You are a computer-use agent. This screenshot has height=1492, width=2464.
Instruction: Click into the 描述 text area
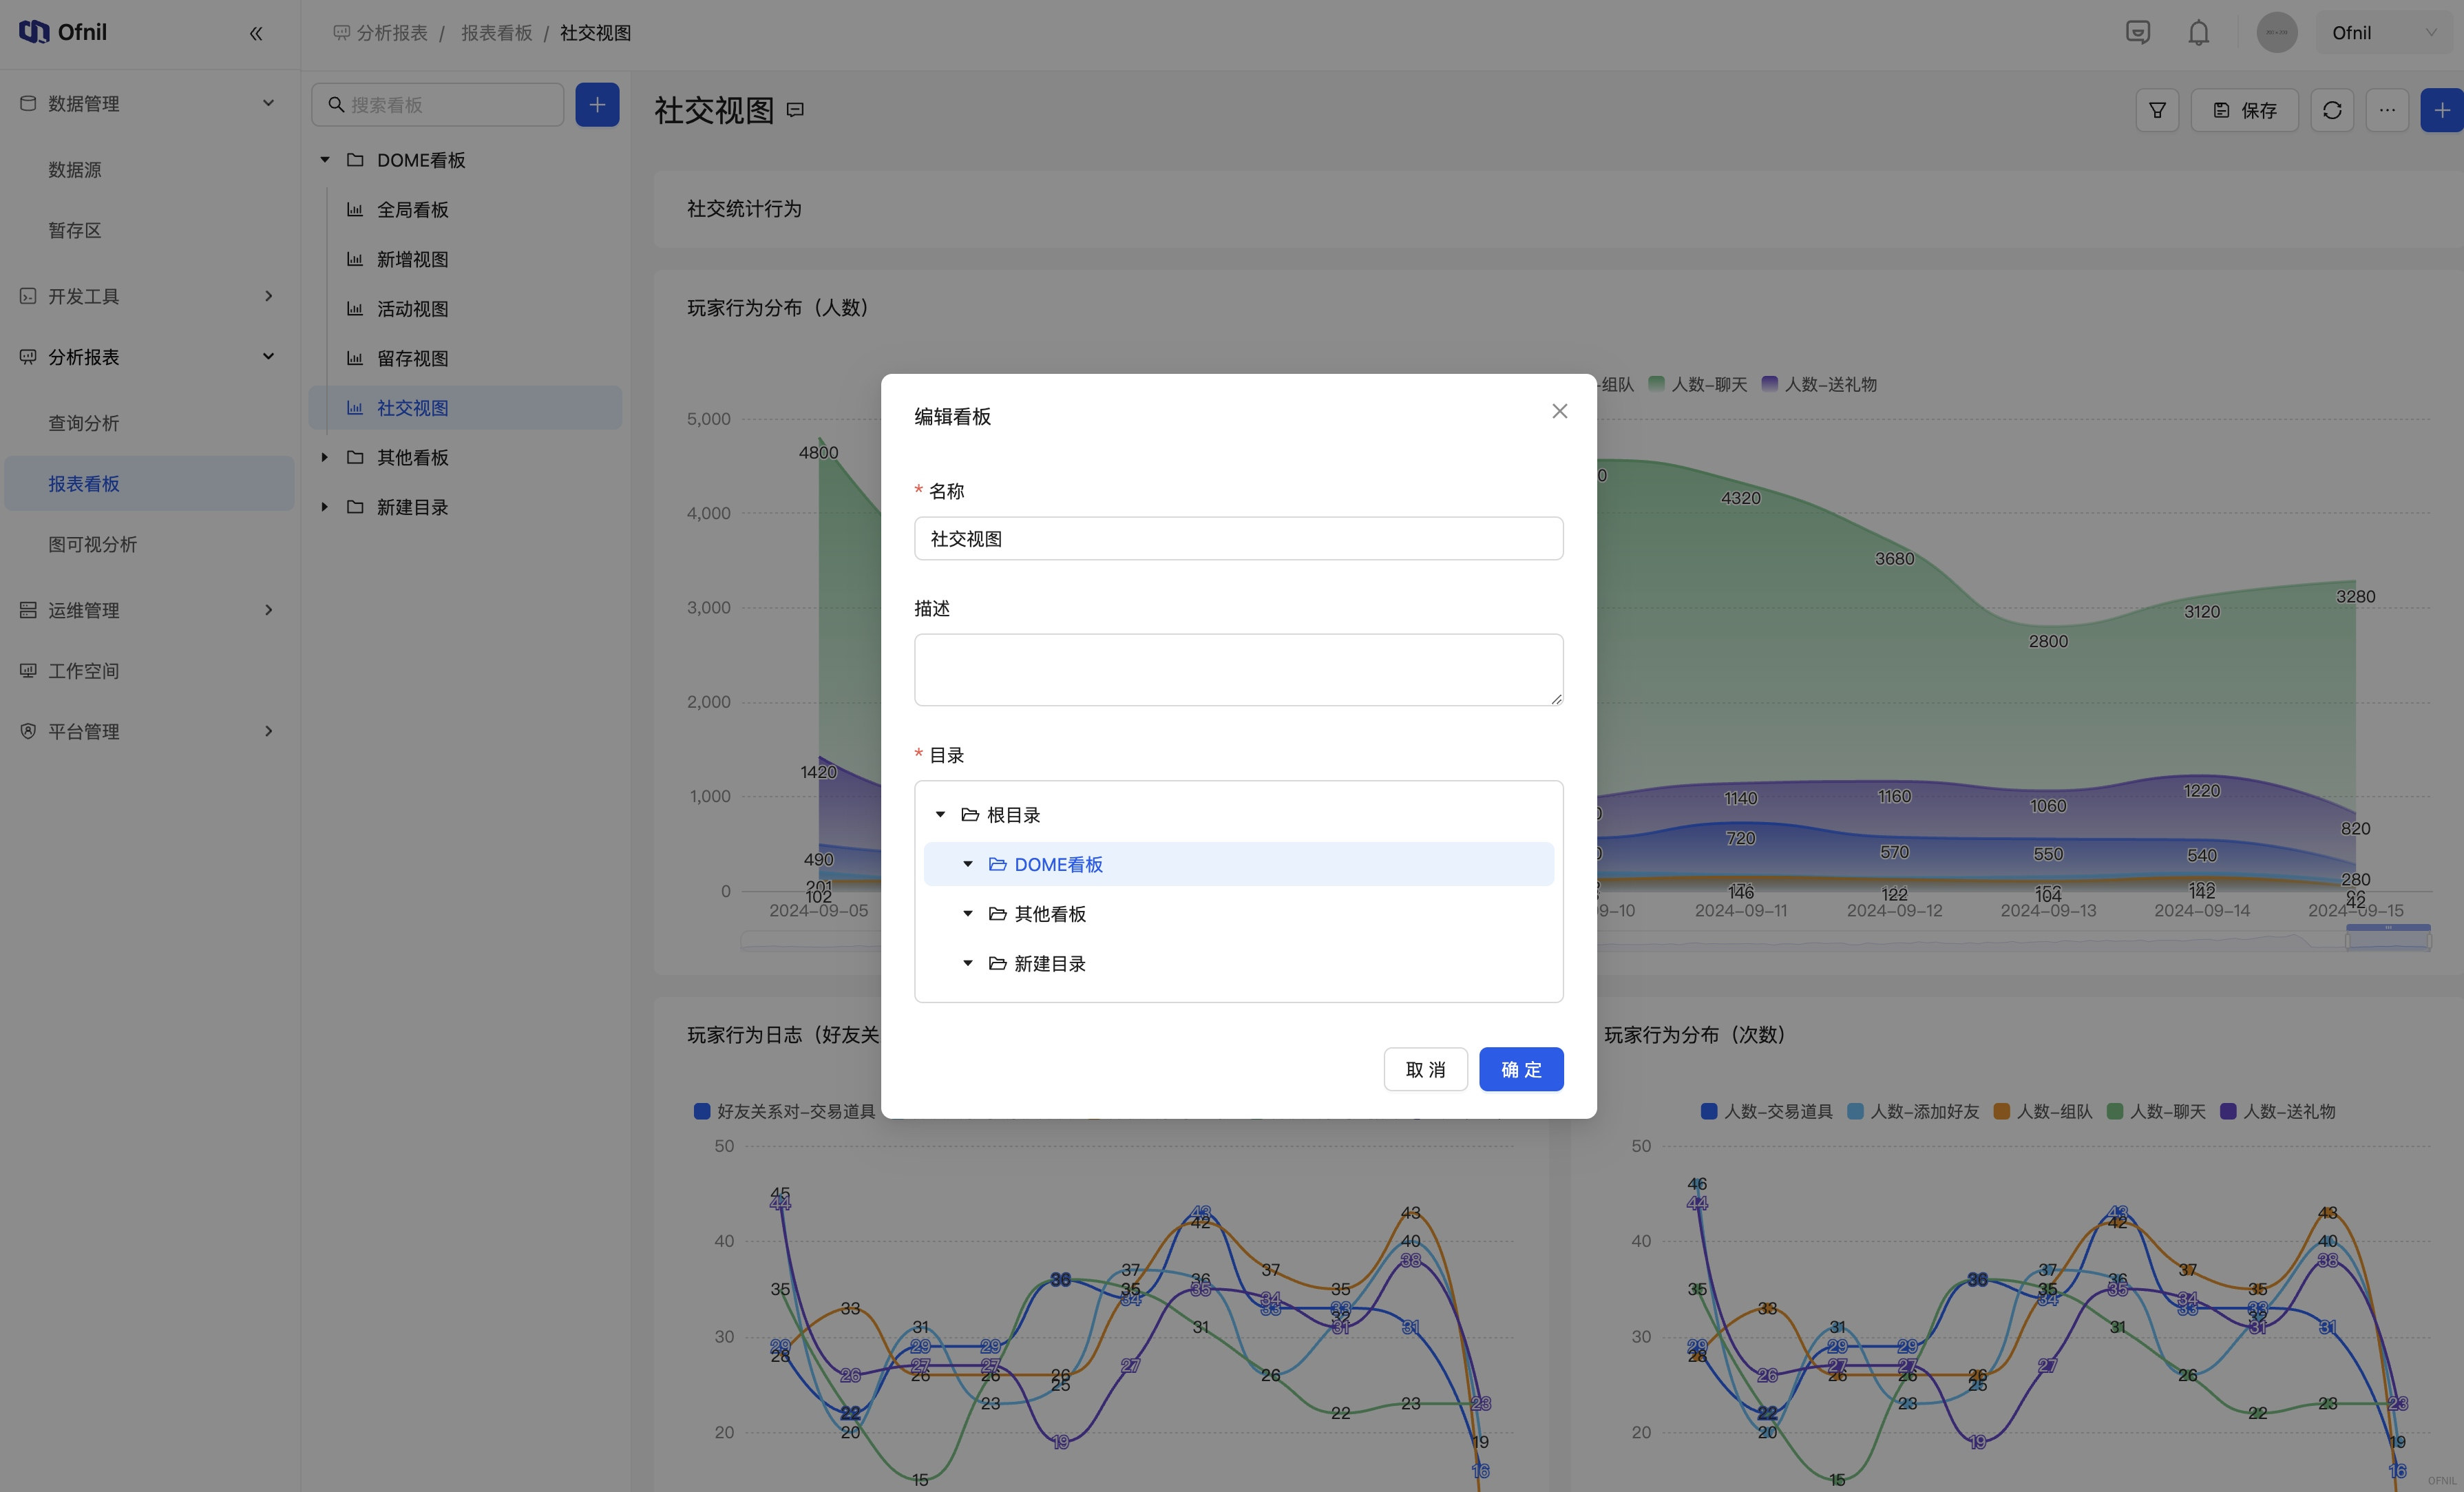pyautogui.click(x=1238, y=669)
